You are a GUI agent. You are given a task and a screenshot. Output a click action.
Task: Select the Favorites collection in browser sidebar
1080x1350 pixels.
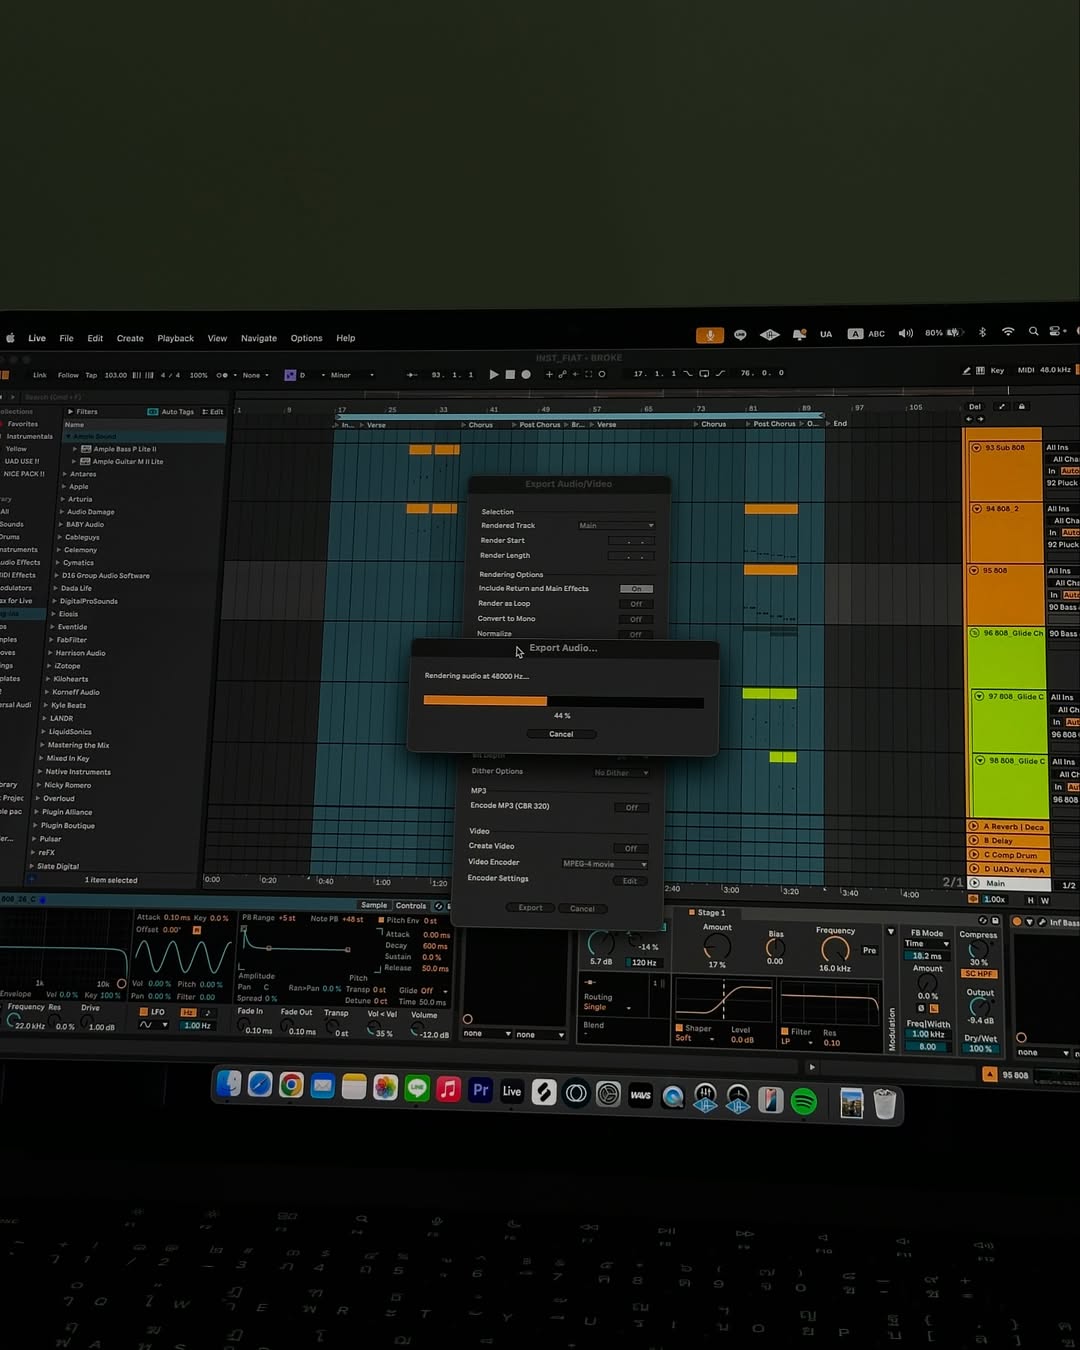click(22, 424)
